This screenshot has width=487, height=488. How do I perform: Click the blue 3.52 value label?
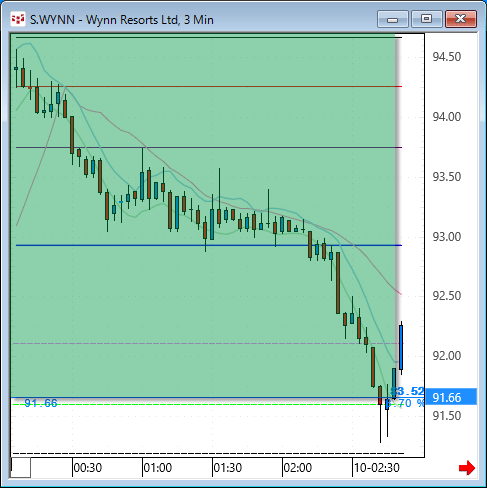tap(407, 391)
